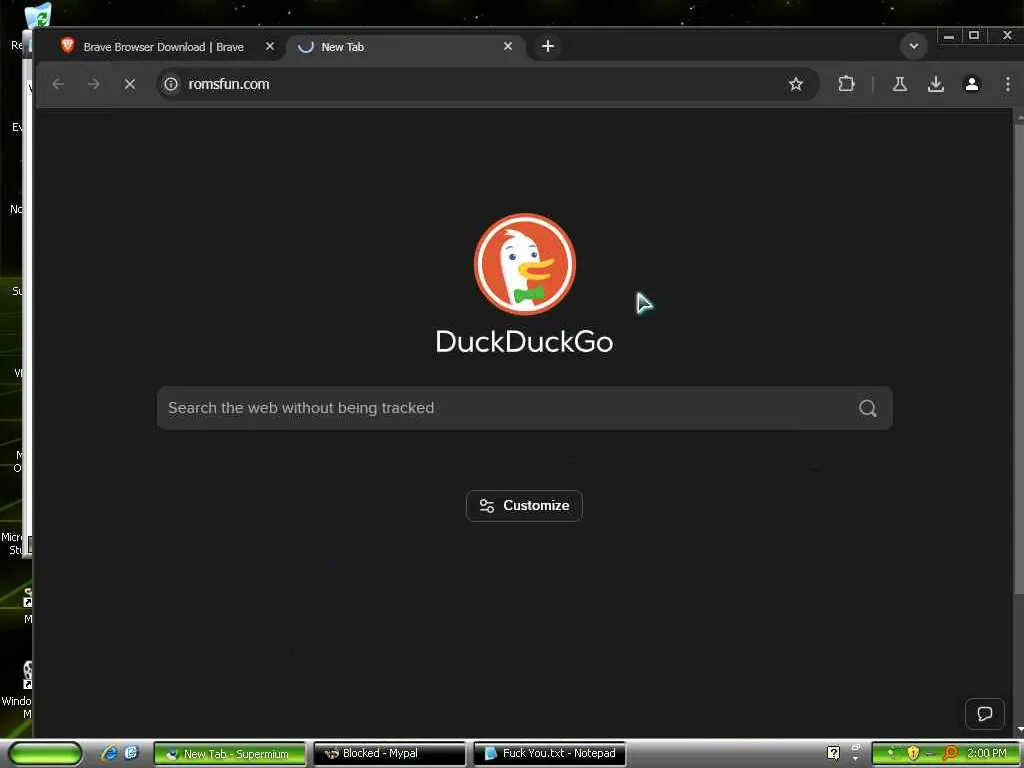
Task: Stop loading the page
Action: [x=129, y=84]
